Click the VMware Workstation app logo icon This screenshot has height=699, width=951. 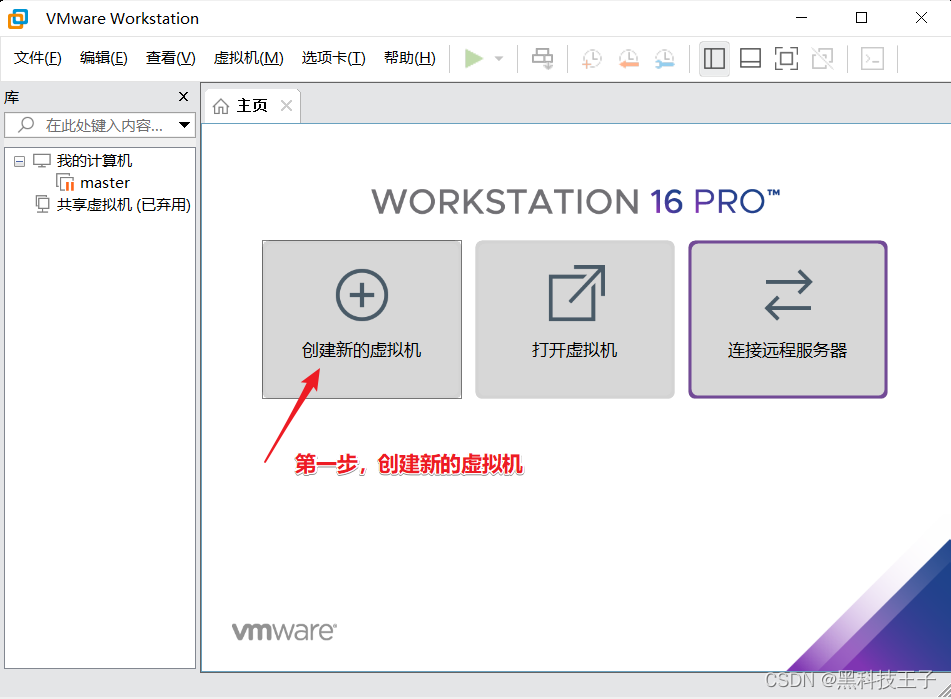pos(18,18)
